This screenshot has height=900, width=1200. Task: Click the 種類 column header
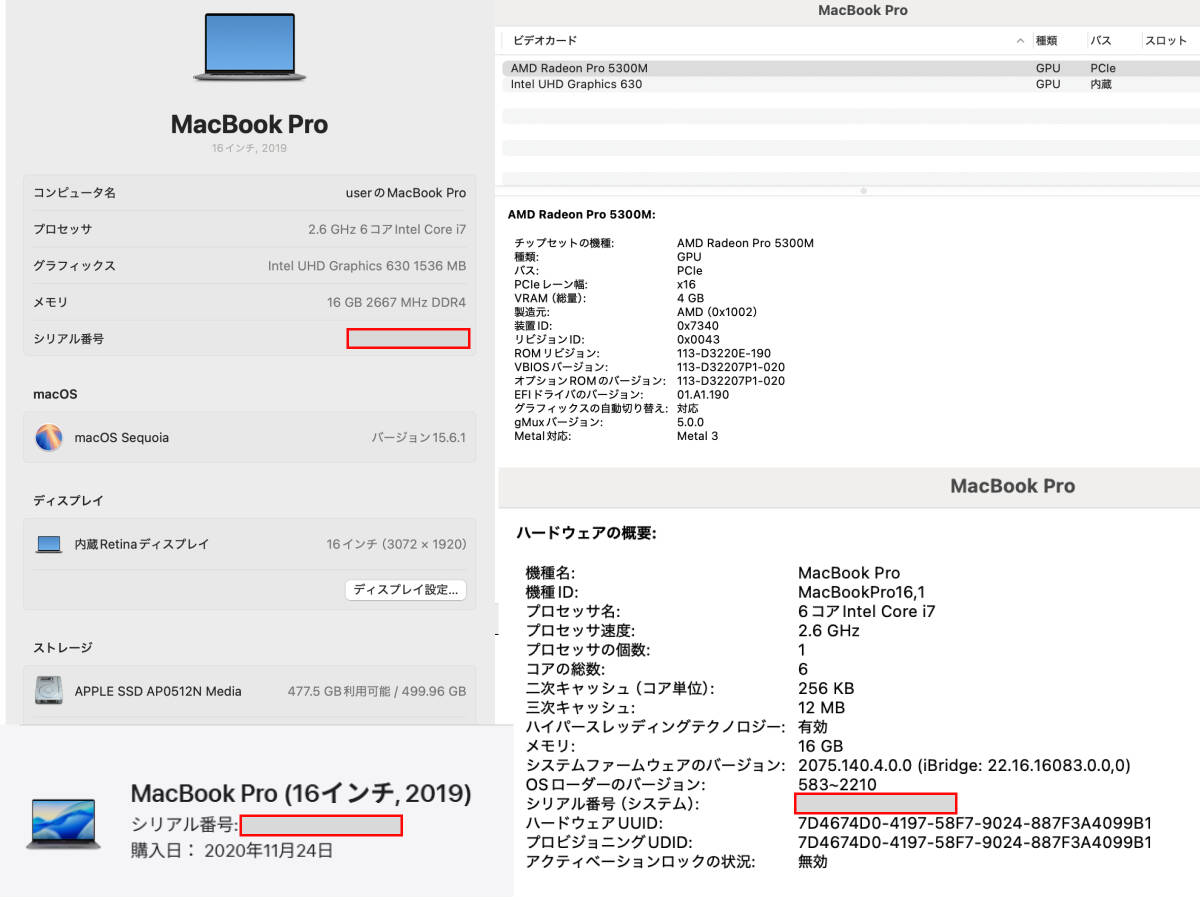pyautogui.click(x=1047, y=41)
